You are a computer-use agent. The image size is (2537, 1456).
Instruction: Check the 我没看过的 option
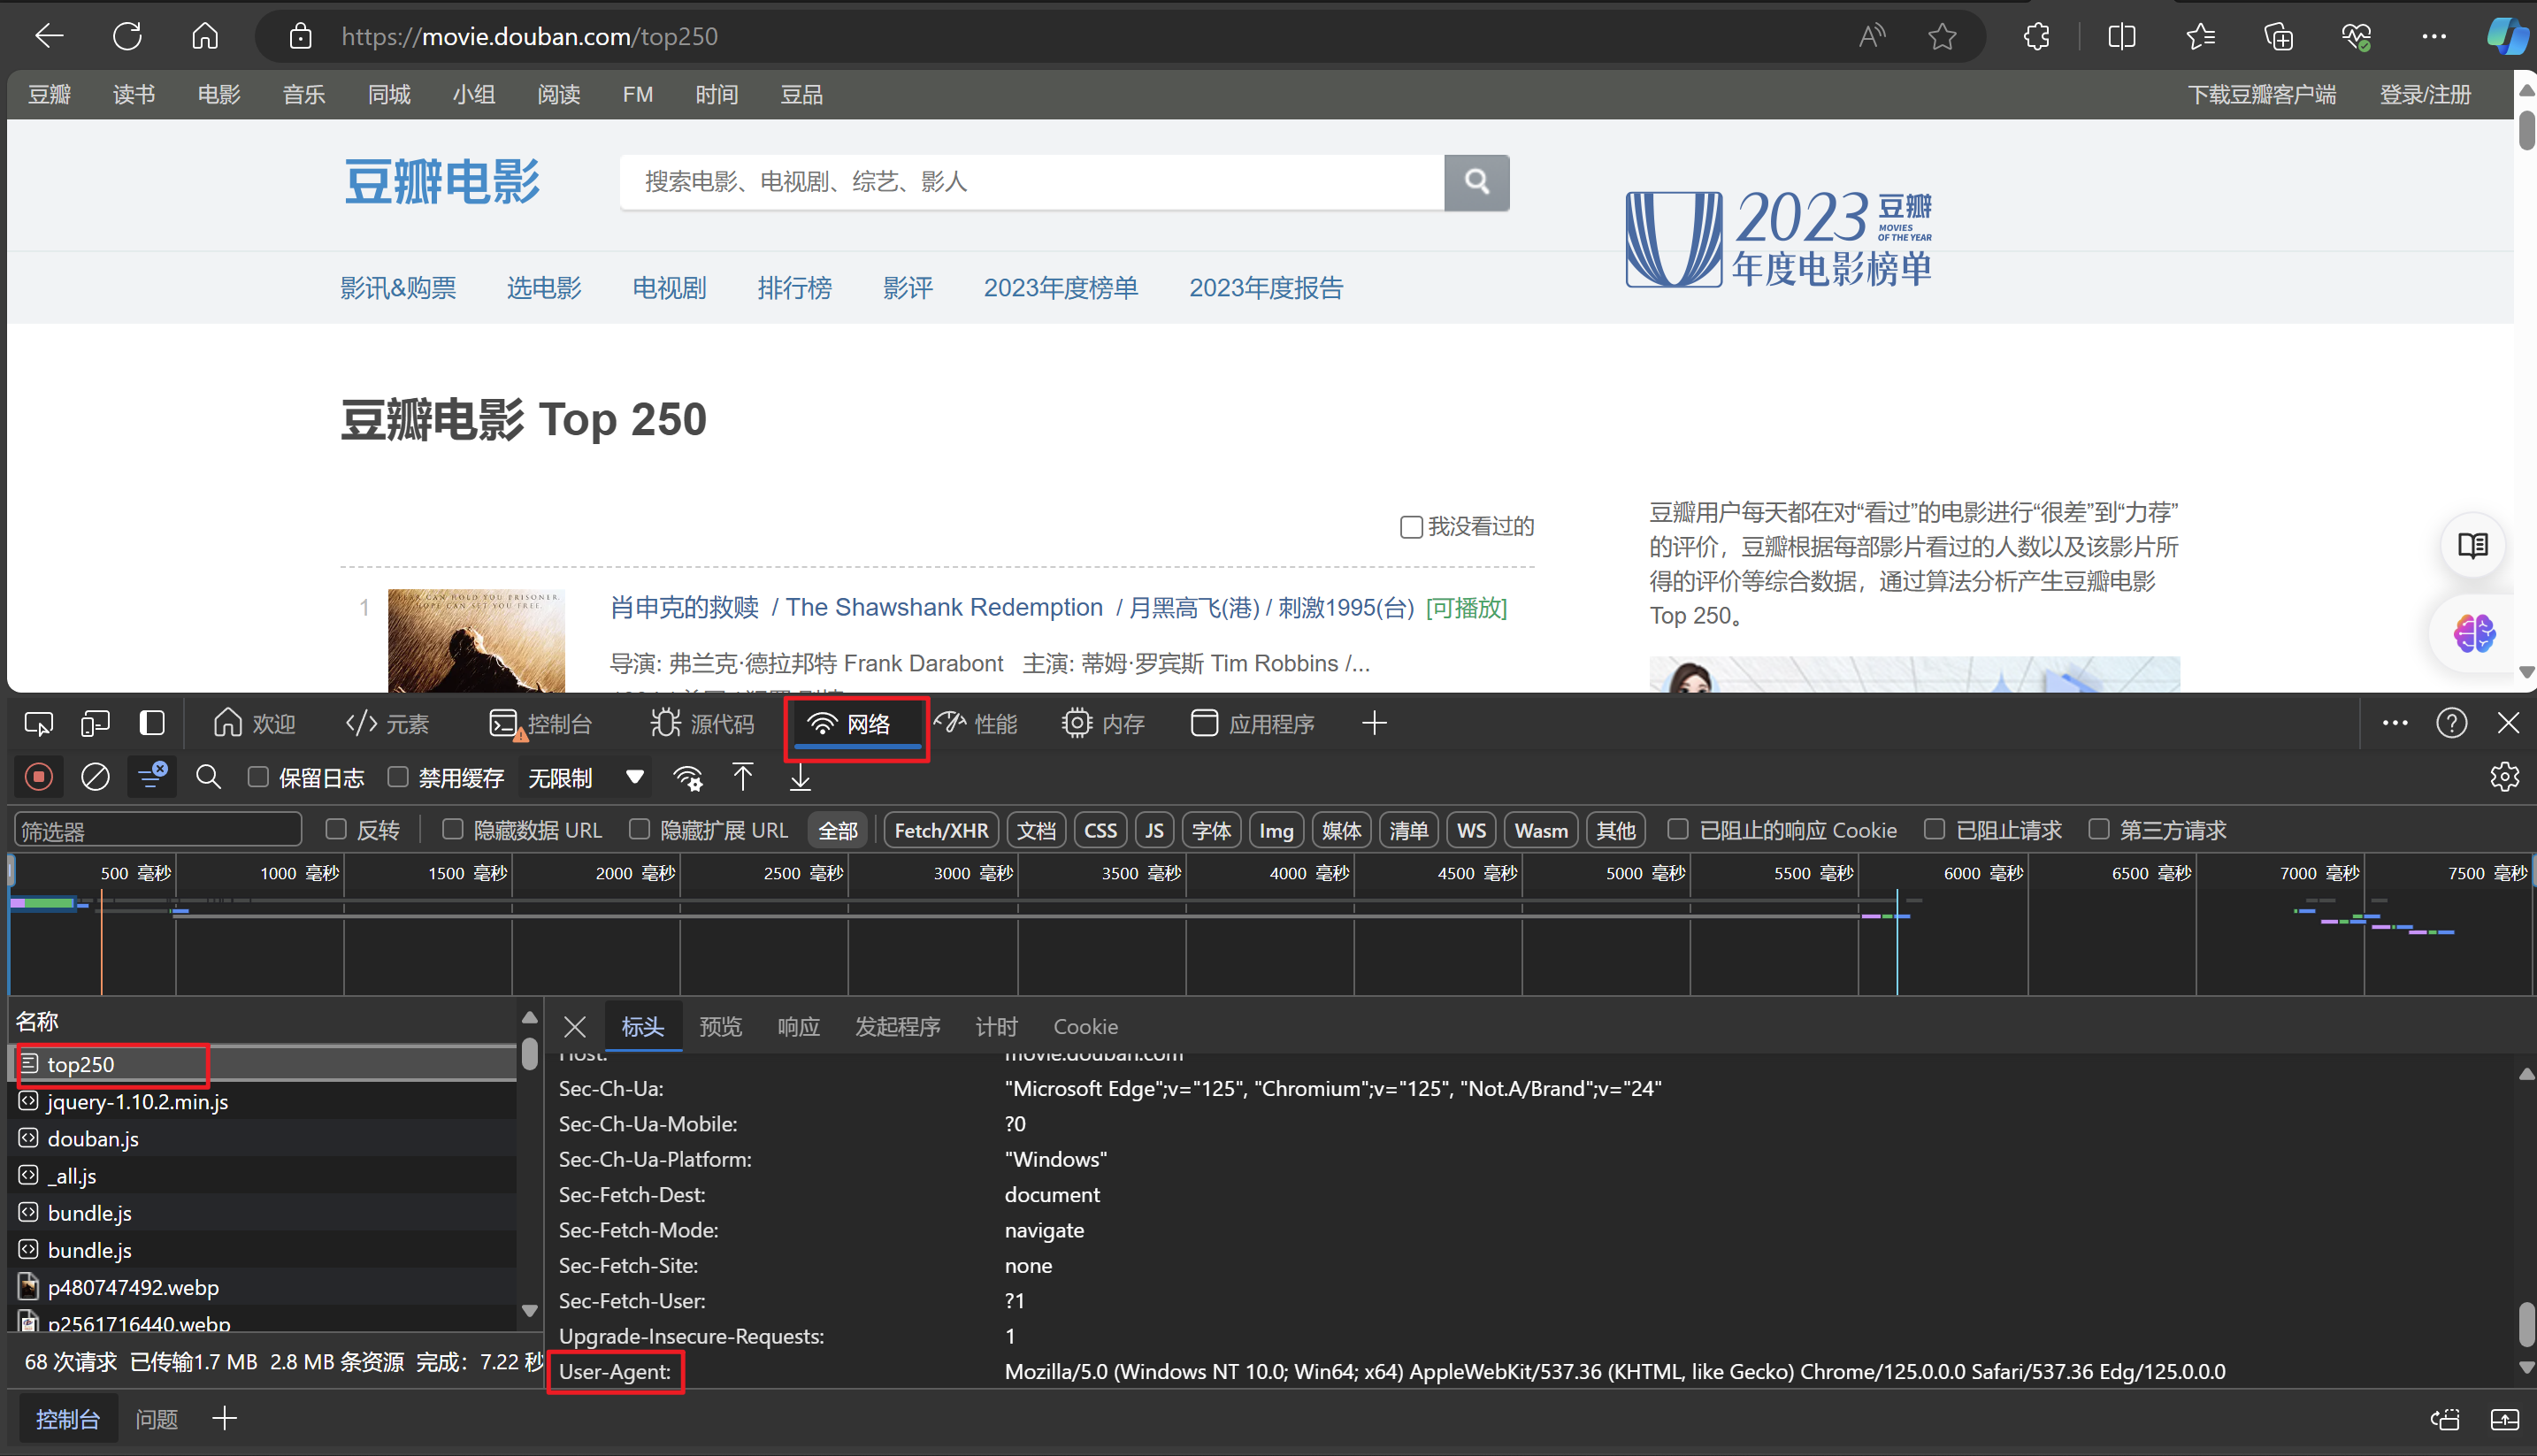[1411, 527]
